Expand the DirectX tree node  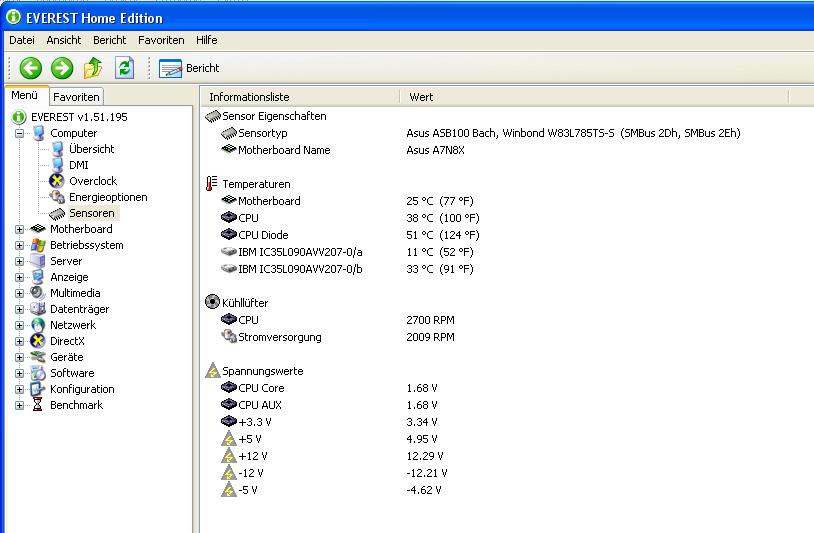click(19, 341)
